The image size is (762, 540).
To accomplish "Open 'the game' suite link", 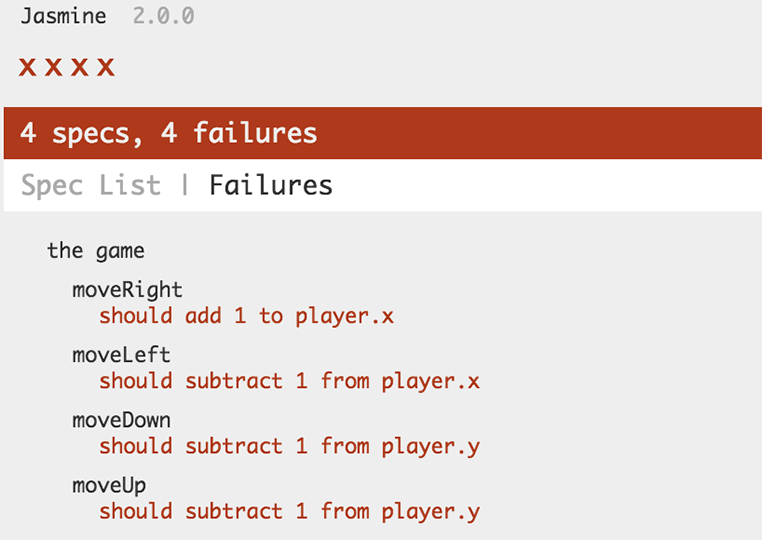I will click(96, 251).
